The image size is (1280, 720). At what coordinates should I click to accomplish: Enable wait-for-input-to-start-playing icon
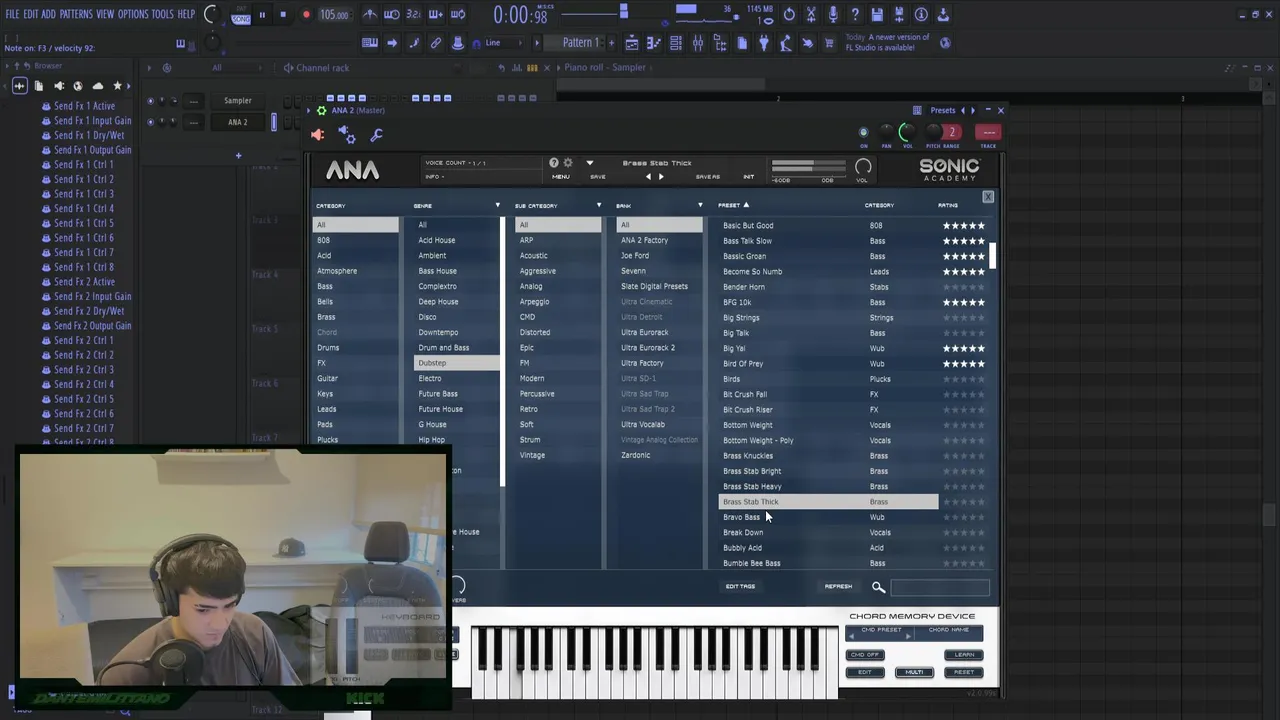392,15
